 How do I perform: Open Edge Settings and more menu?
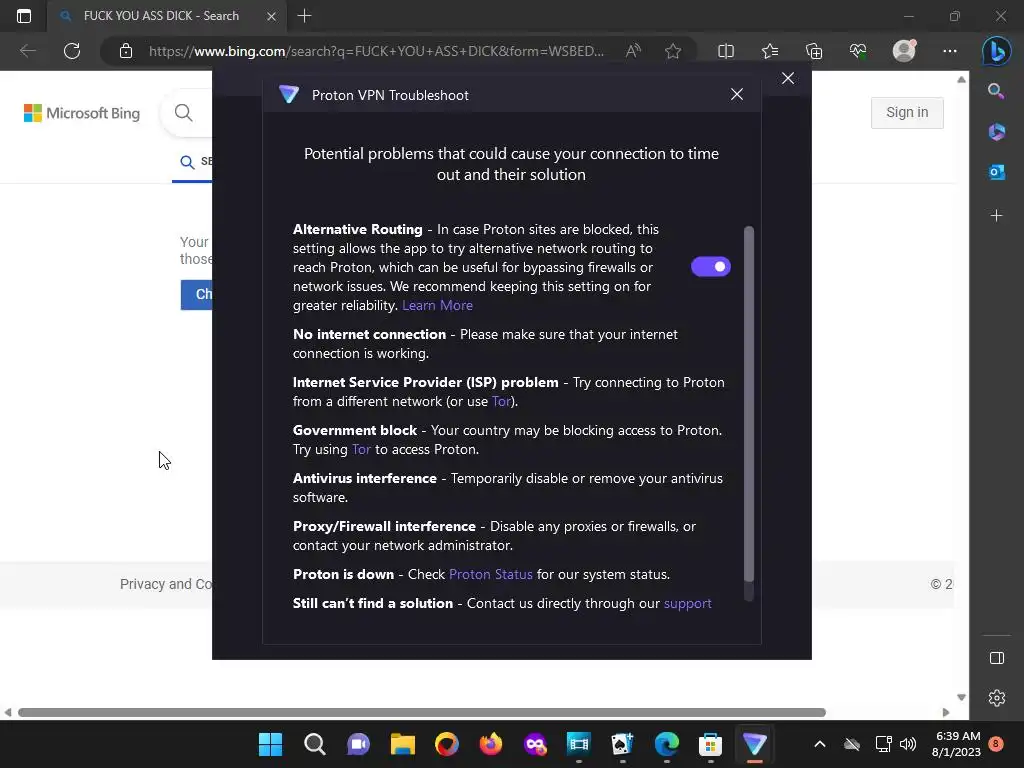(x=950, y=51)
